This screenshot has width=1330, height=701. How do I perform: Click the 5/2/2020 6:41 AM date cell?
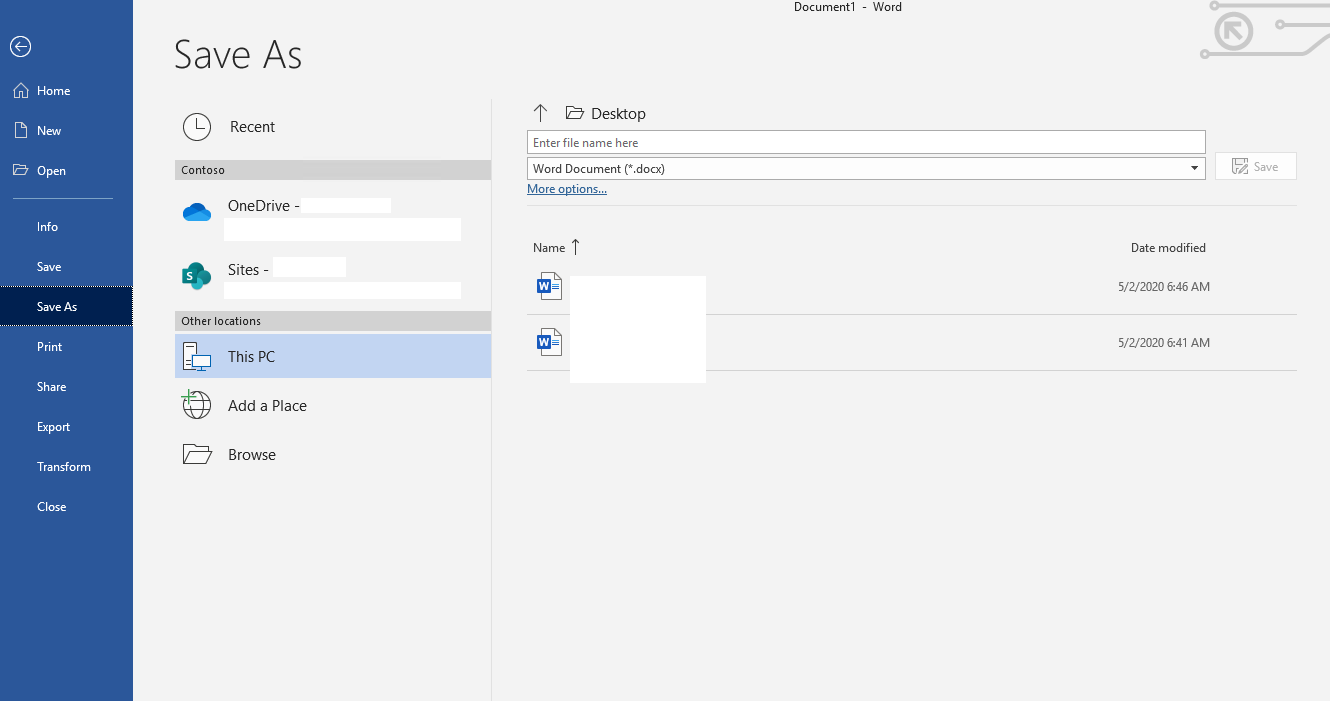(x=1164, y=343)
